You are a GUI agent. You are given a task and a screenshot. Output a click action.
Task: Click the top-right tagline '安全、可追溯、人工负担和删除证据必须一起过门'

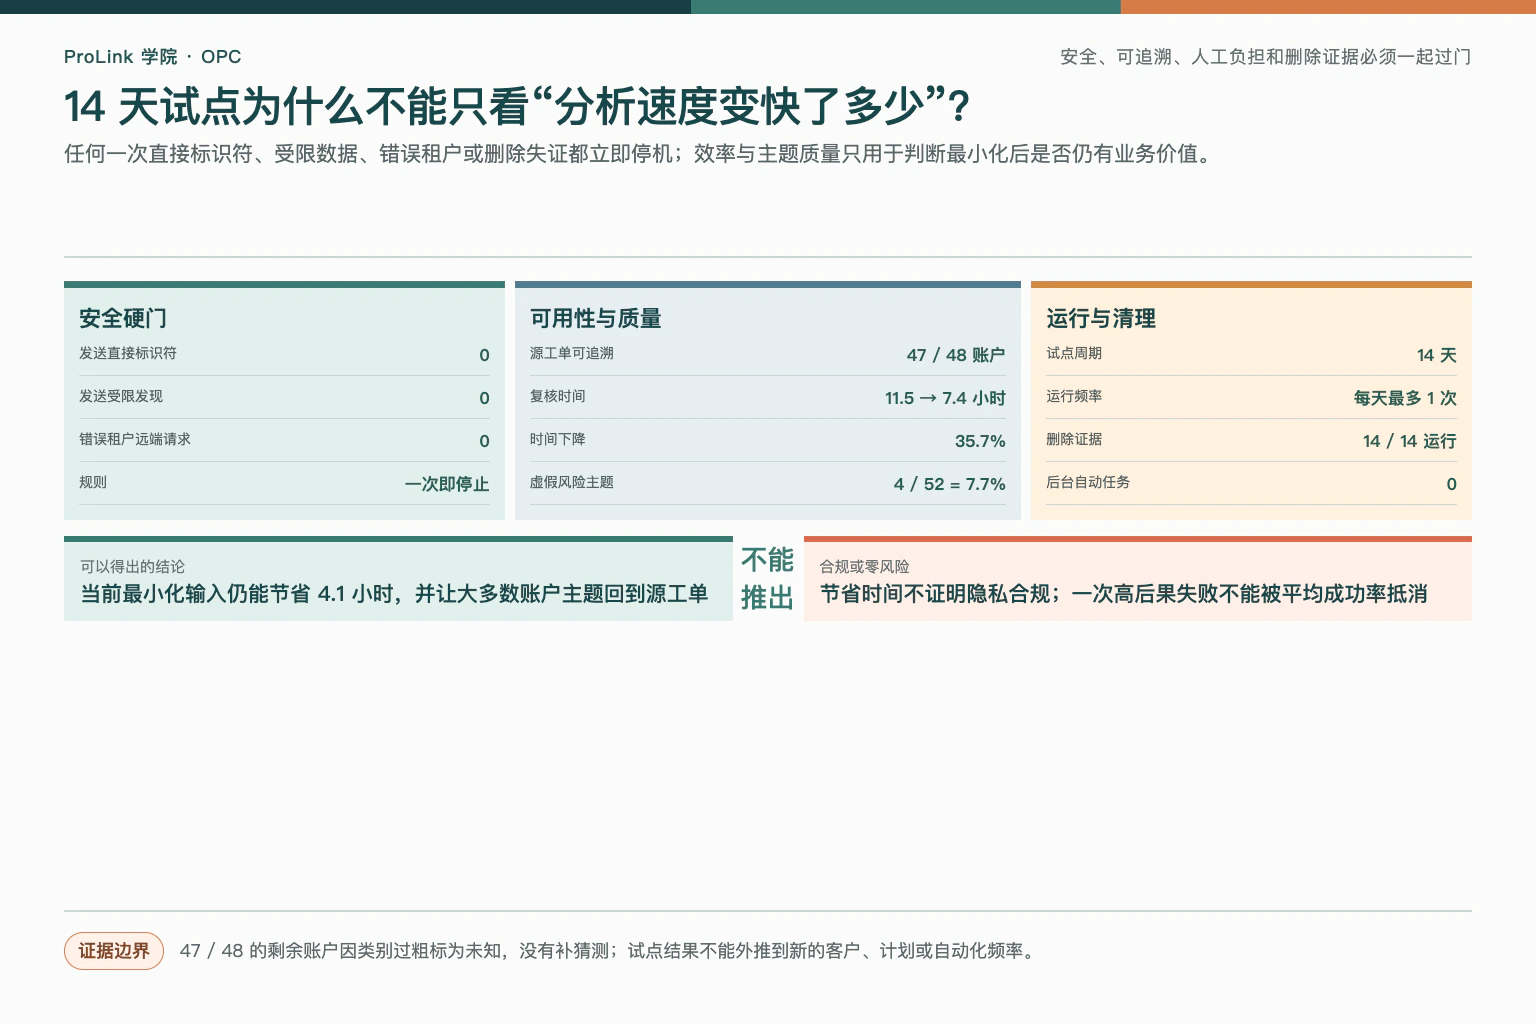point(1265,57)
